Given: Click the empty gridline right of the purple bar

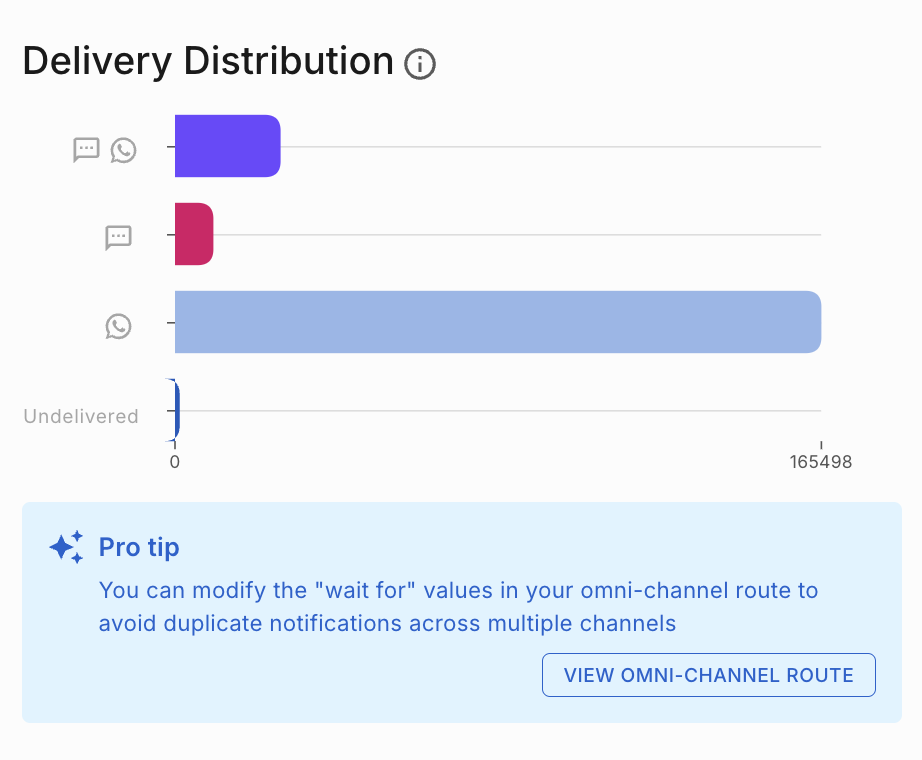Looking at the screenshot, I should tap(550, 147).
